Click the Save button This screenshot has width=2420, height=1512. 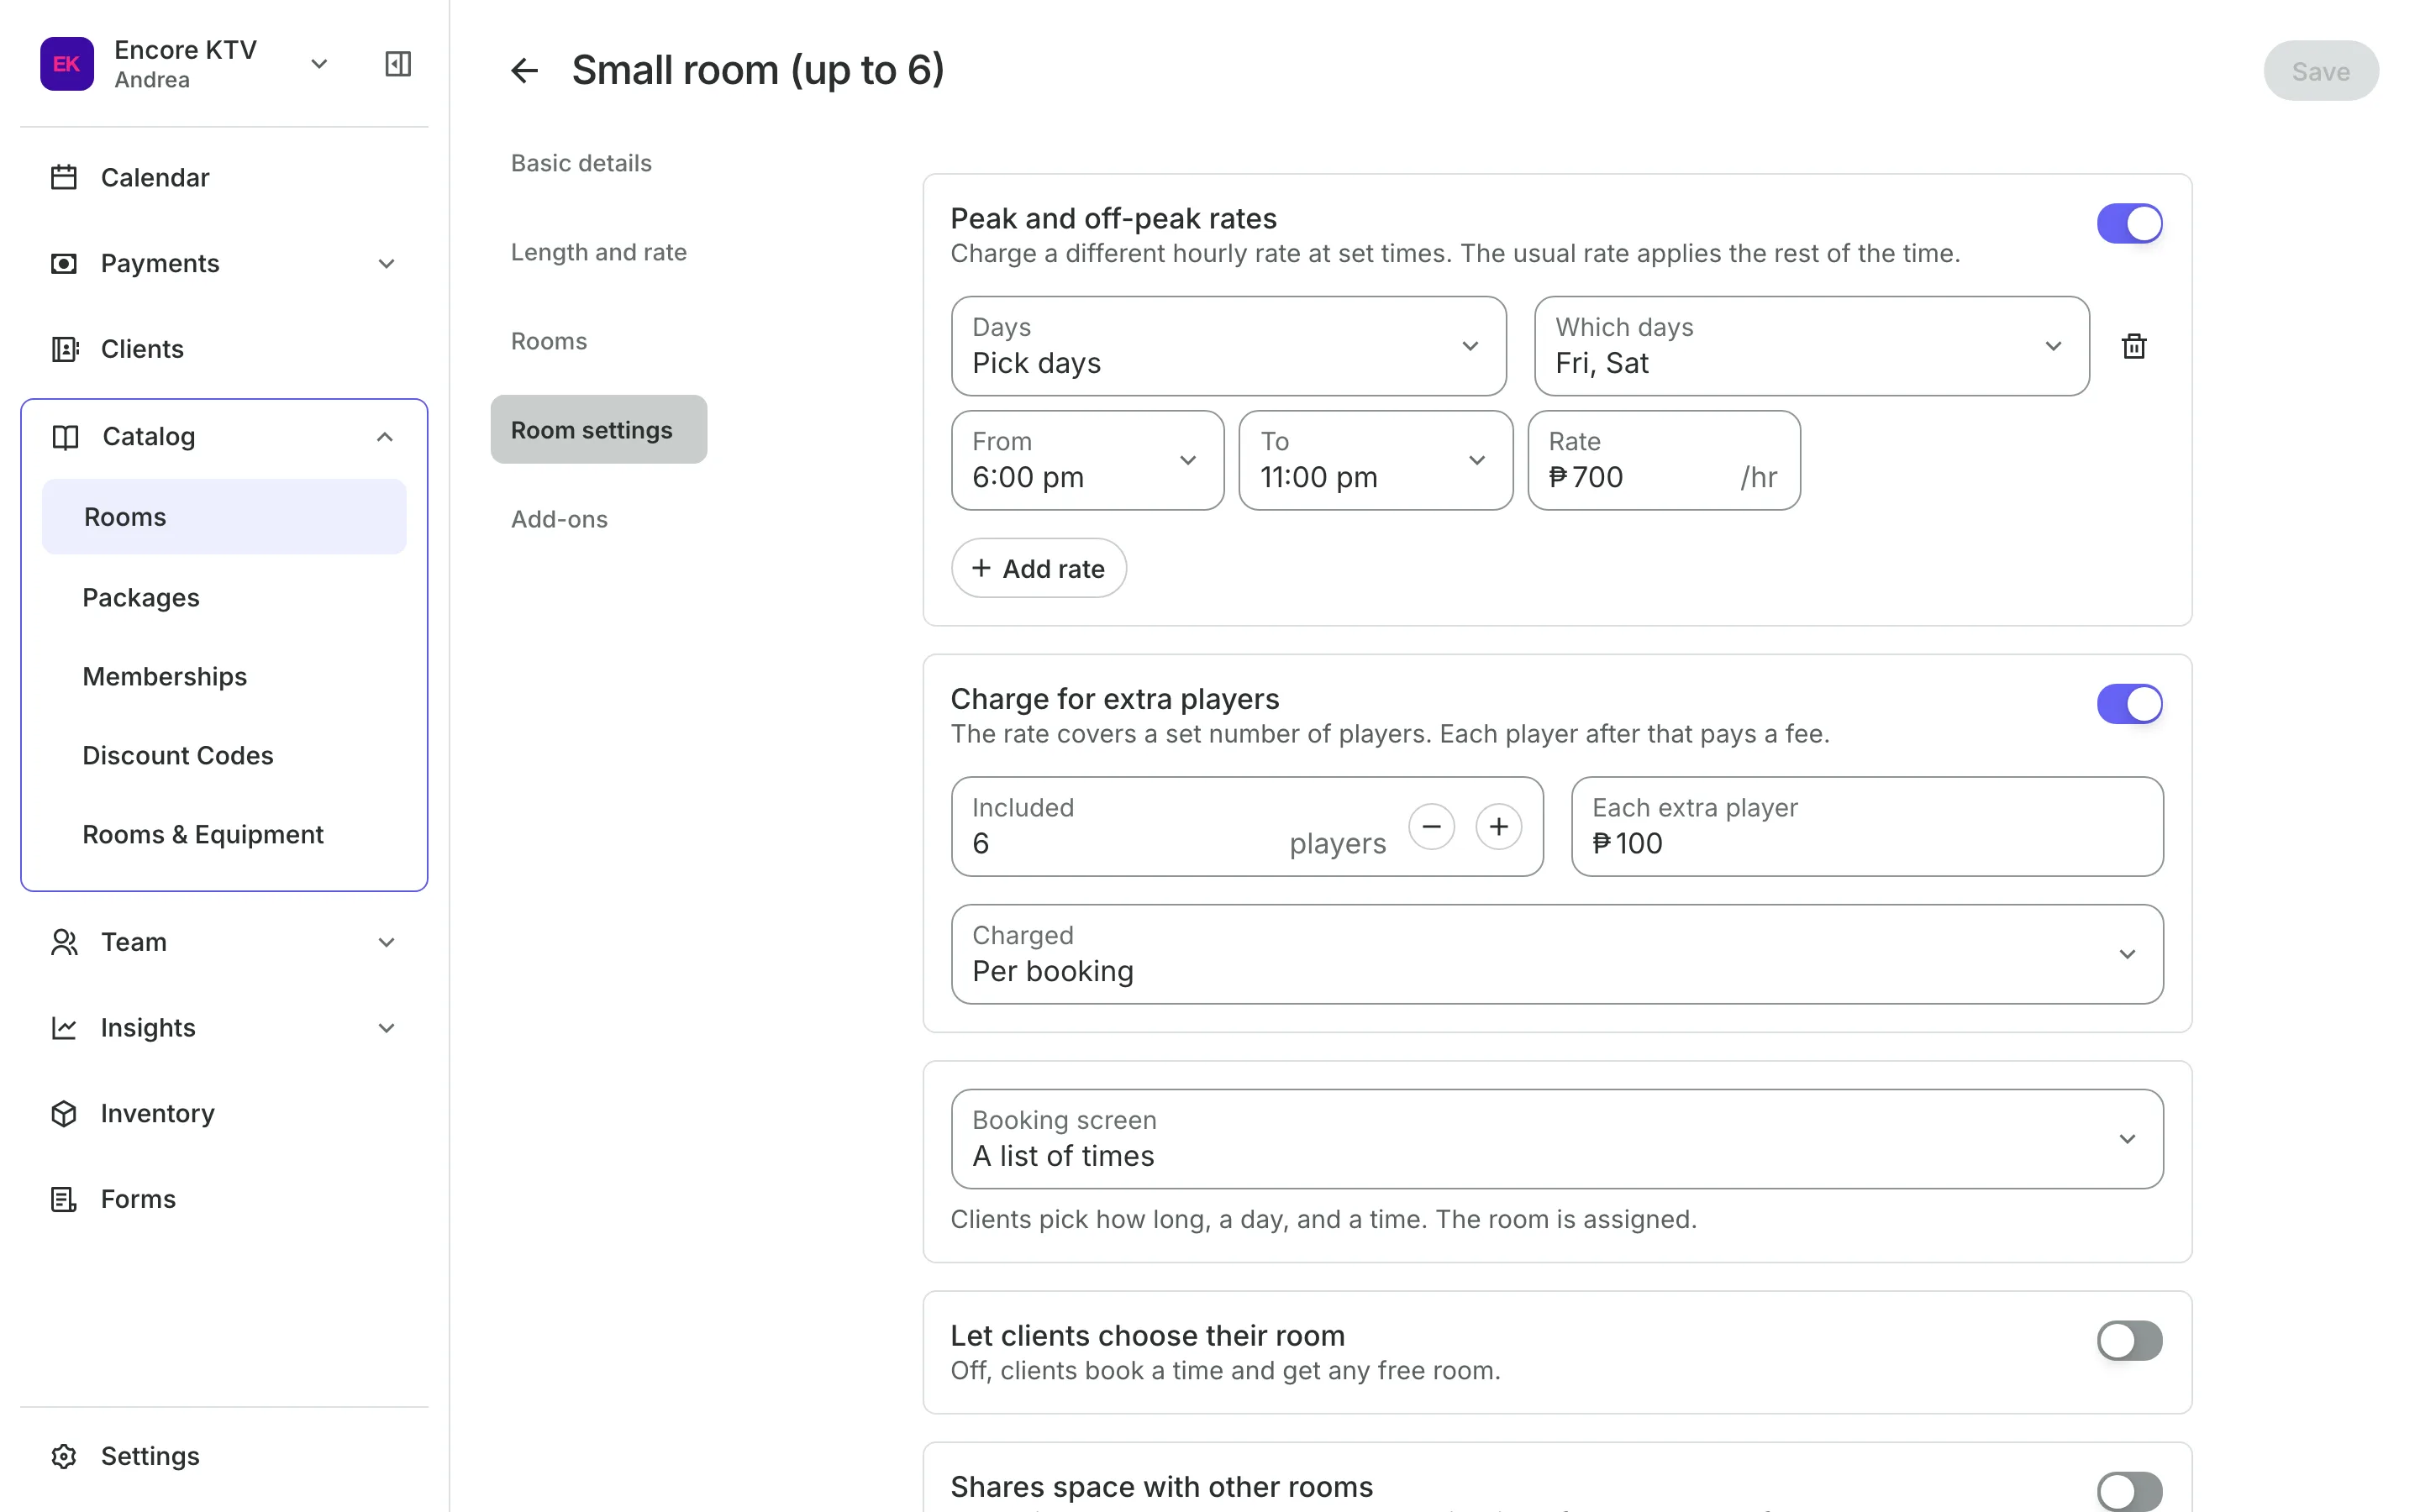(2320, 71)
